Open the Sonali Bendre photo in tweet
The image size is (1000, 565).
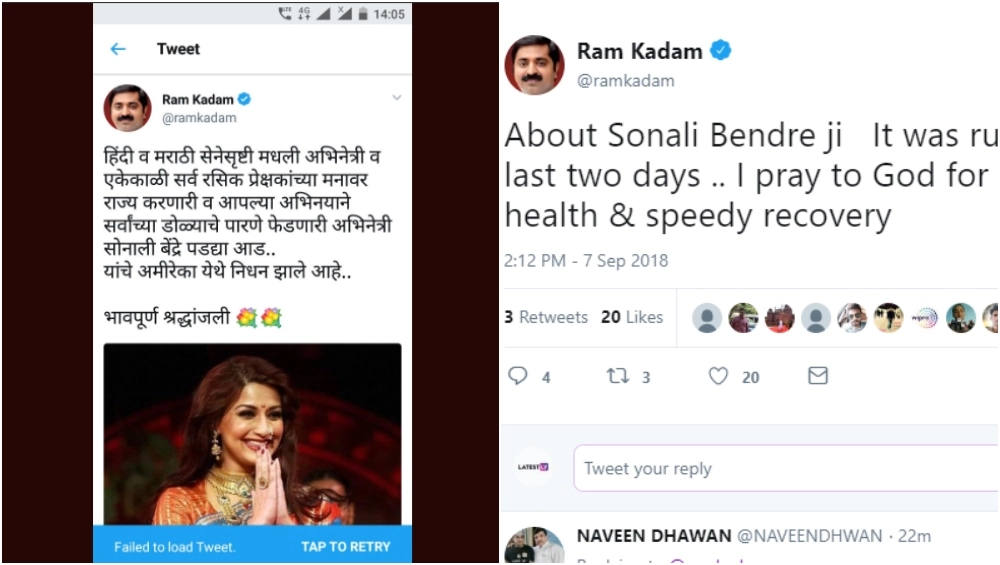pos(252,434)
